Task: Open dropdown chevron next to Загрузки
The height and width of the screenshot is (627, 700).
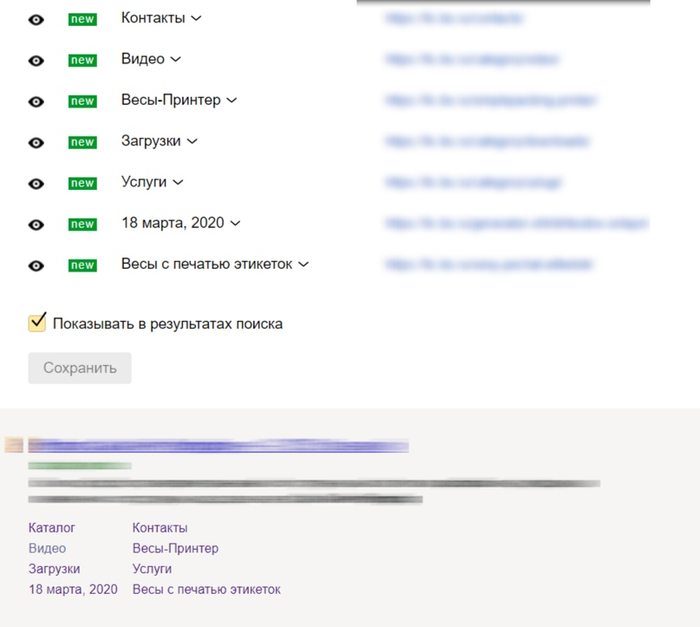Action: [x=192, y=141]
